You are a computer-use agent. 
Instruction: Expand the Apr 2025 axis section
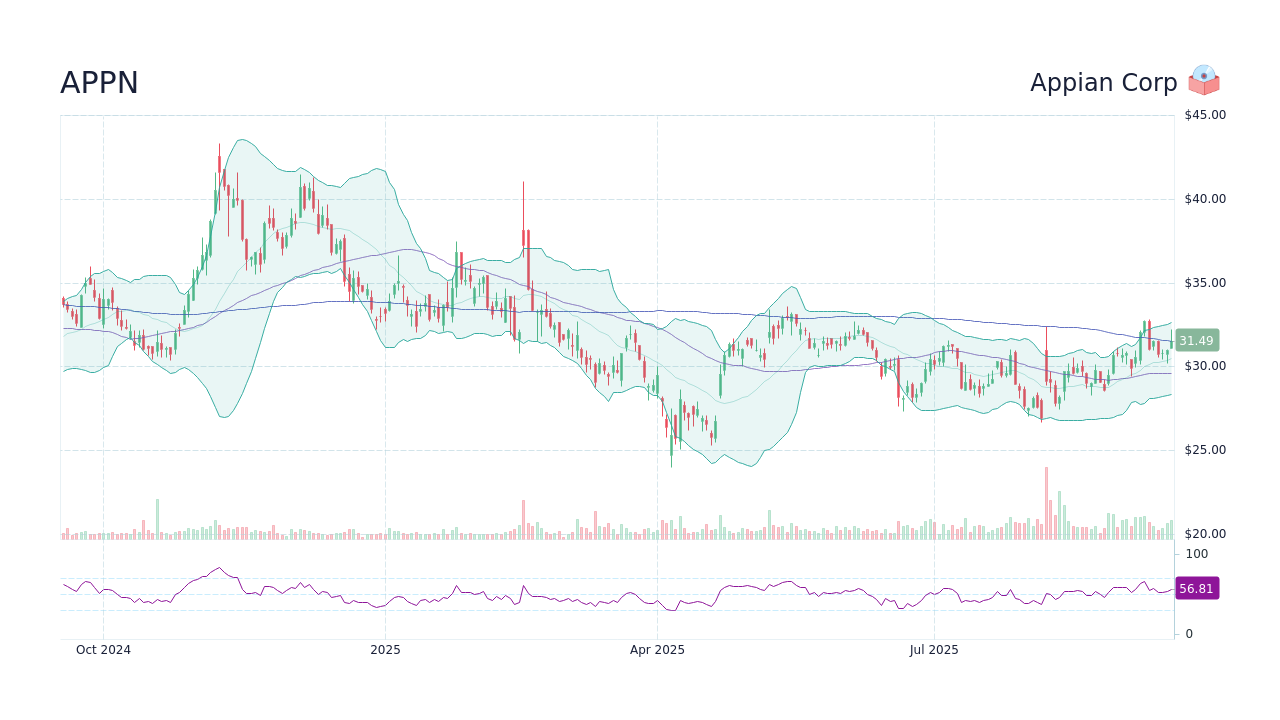pos(659,650)
